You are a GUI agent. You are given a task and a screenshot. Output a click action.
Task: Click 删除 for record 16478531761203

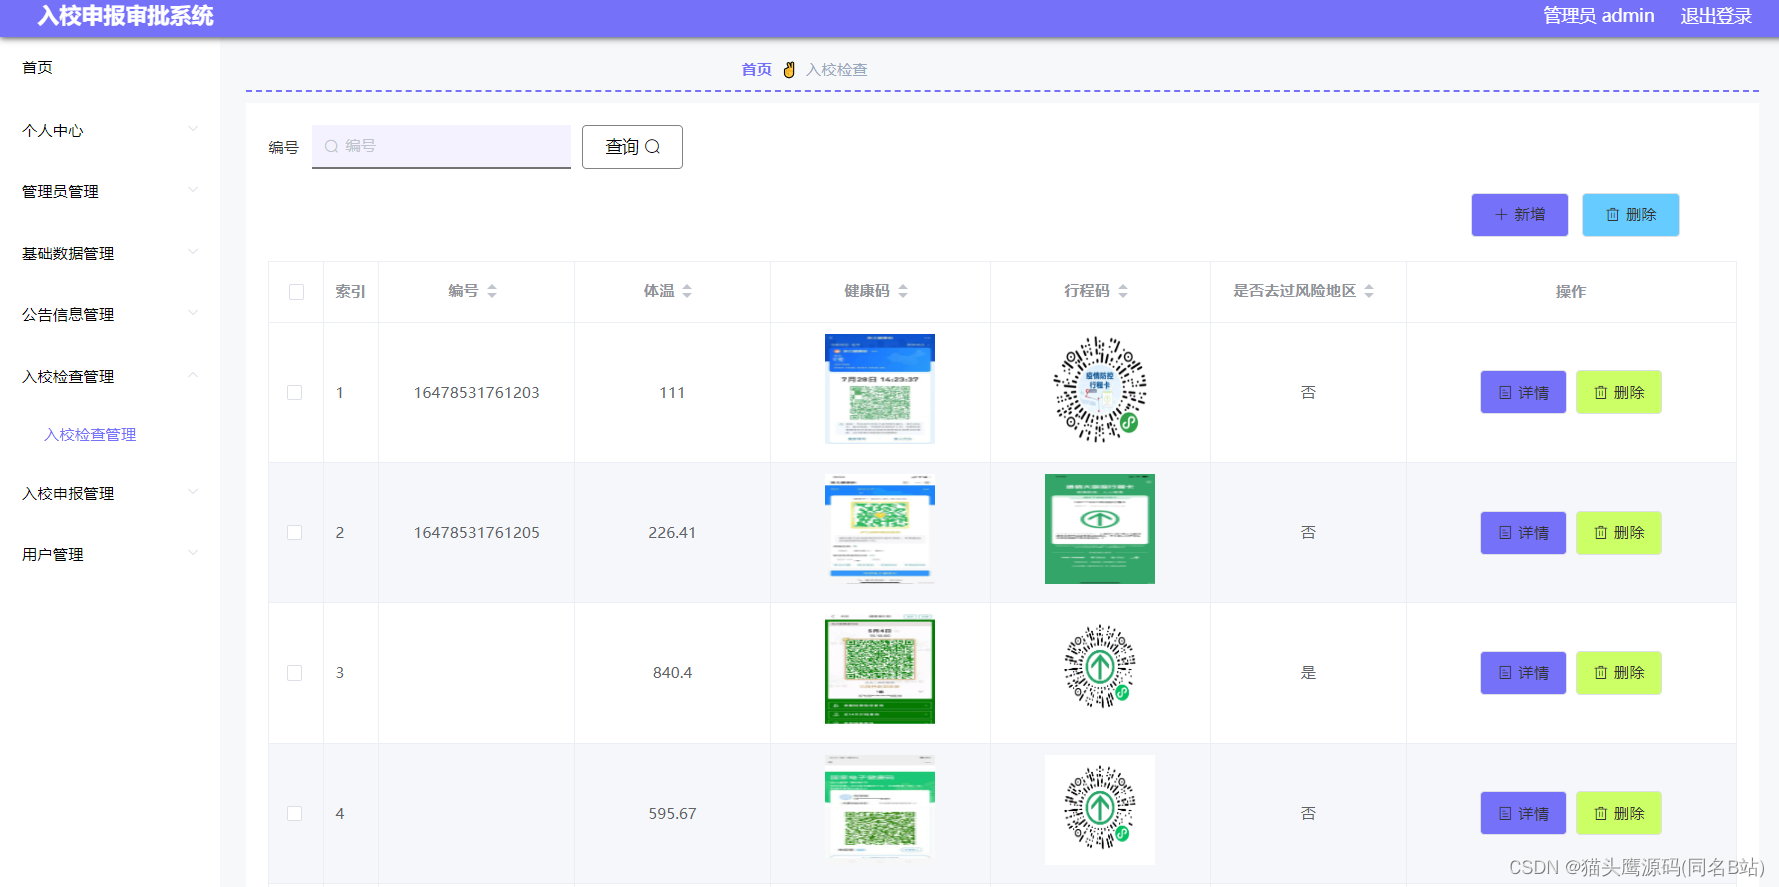(x=1619, y=392)
